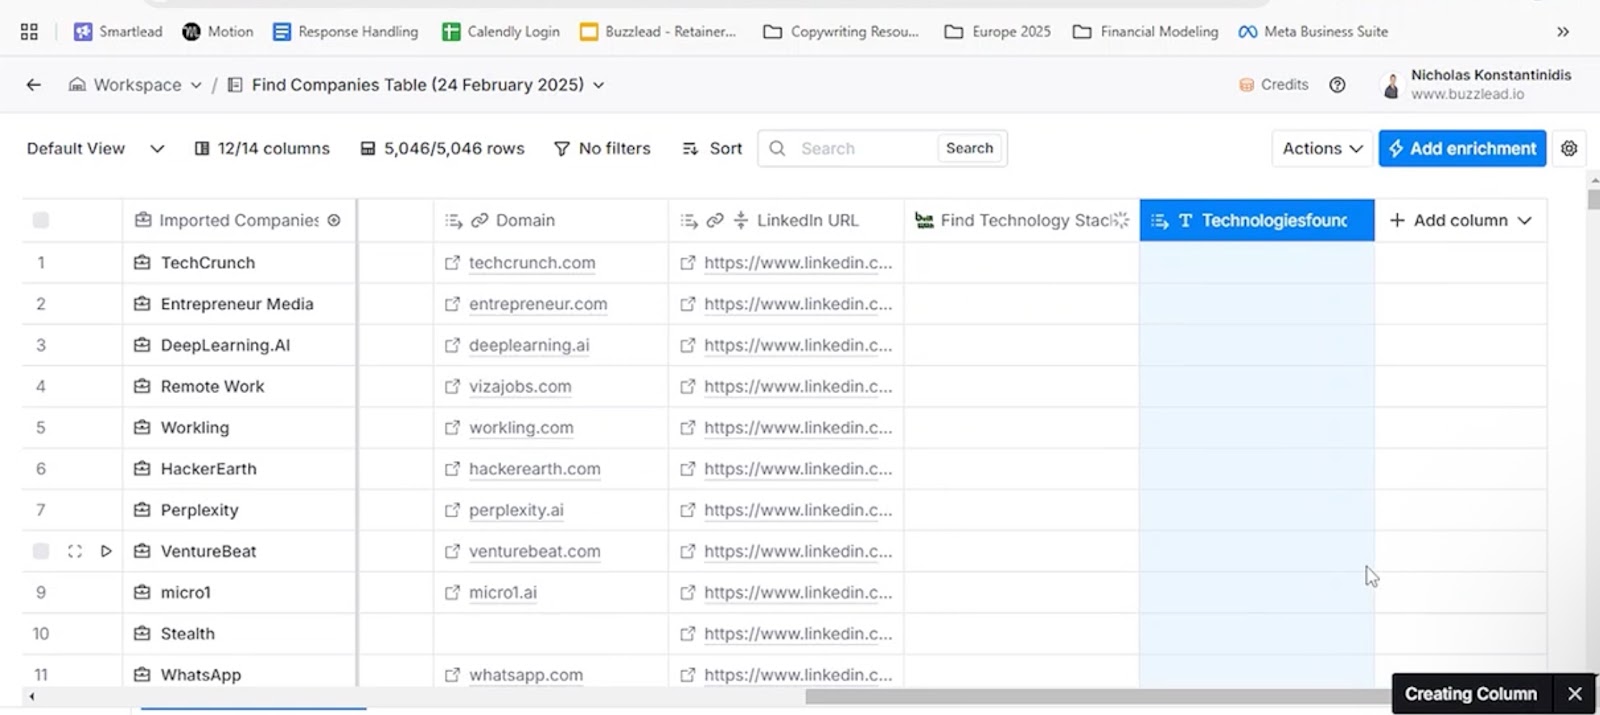This screenshot has width=1600, height=715.
Task: Open the Europe 2025 bookmark folder
Action: 998,32
